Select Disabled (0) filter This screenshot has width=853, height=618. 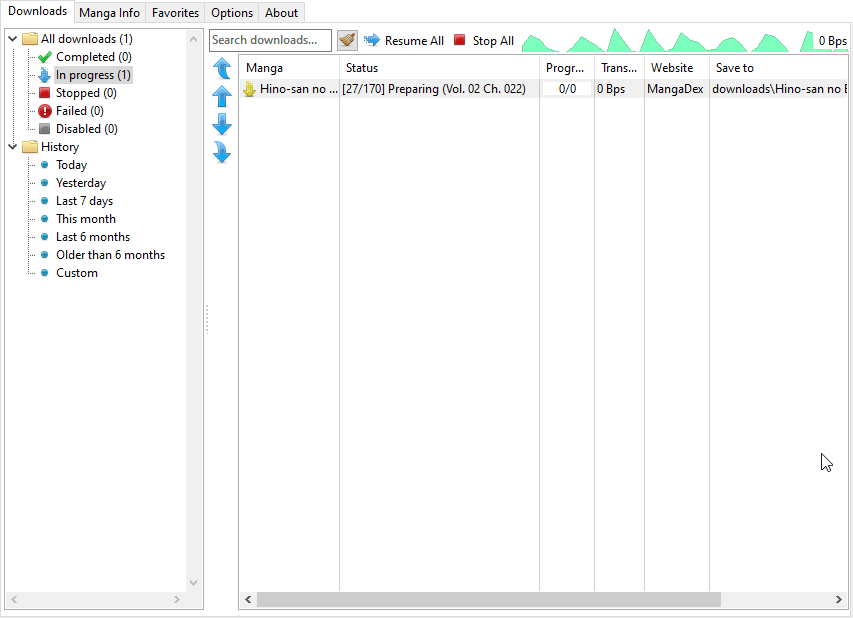86,128
